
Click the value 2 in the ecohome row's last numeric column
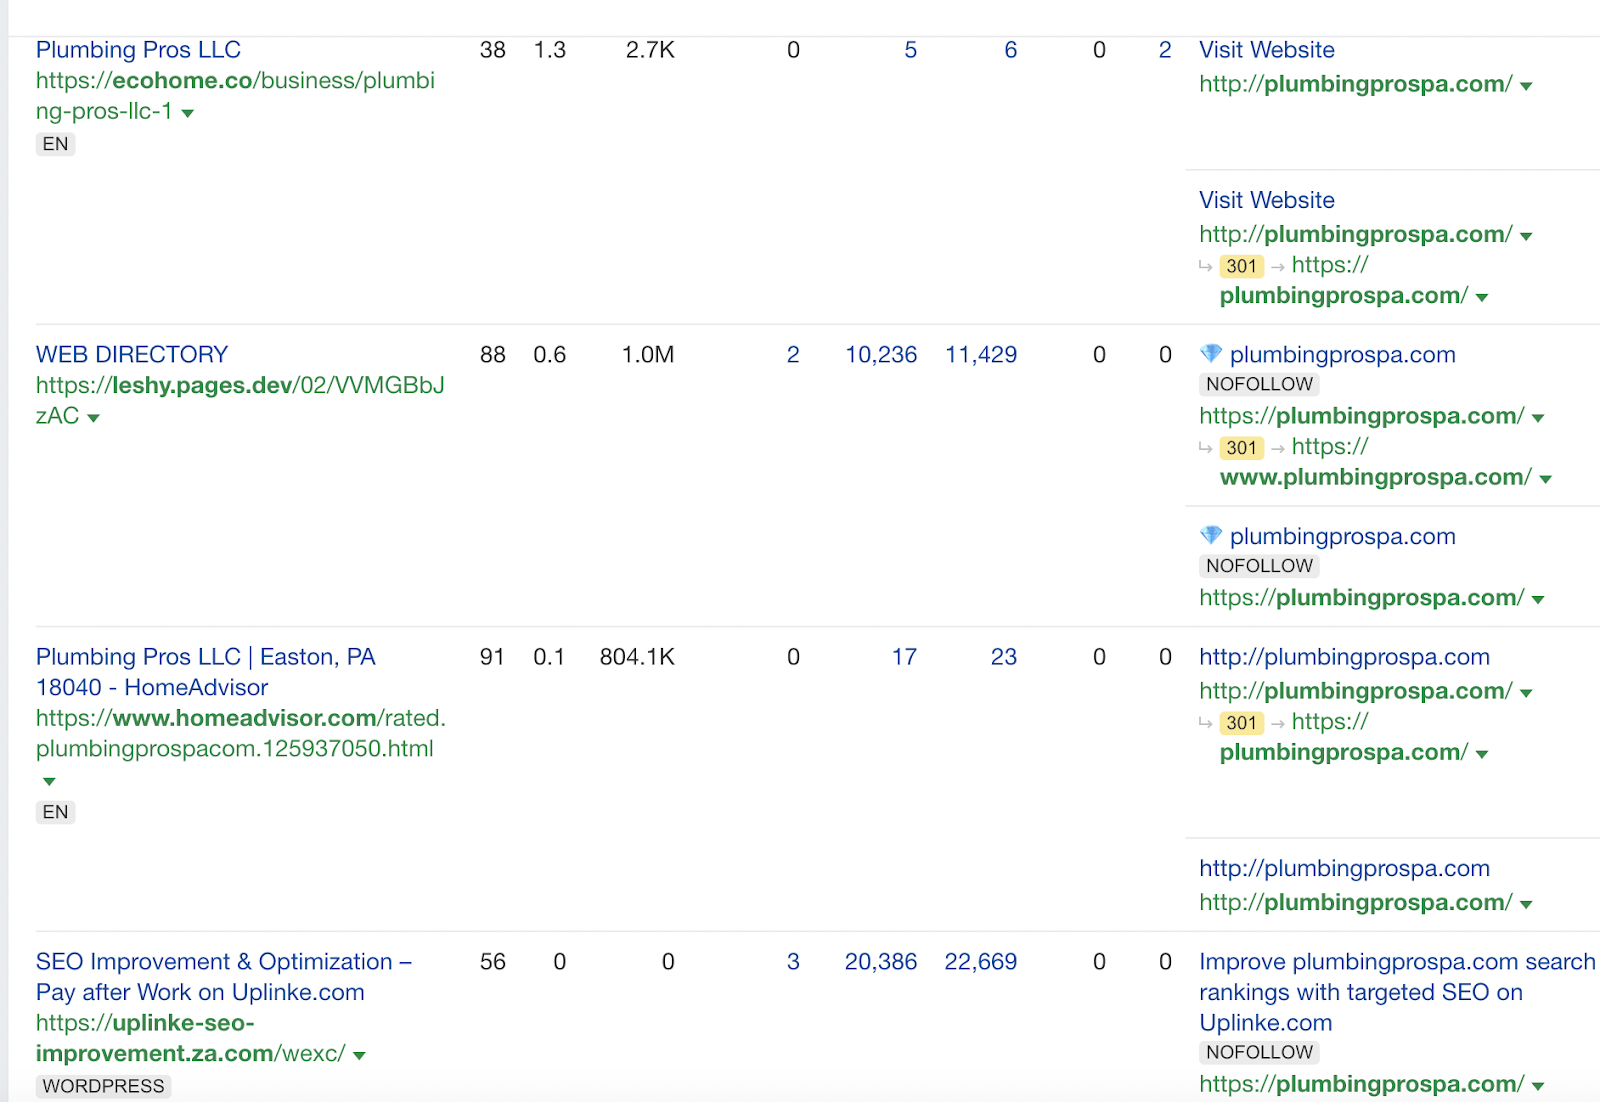point(1165,50)
